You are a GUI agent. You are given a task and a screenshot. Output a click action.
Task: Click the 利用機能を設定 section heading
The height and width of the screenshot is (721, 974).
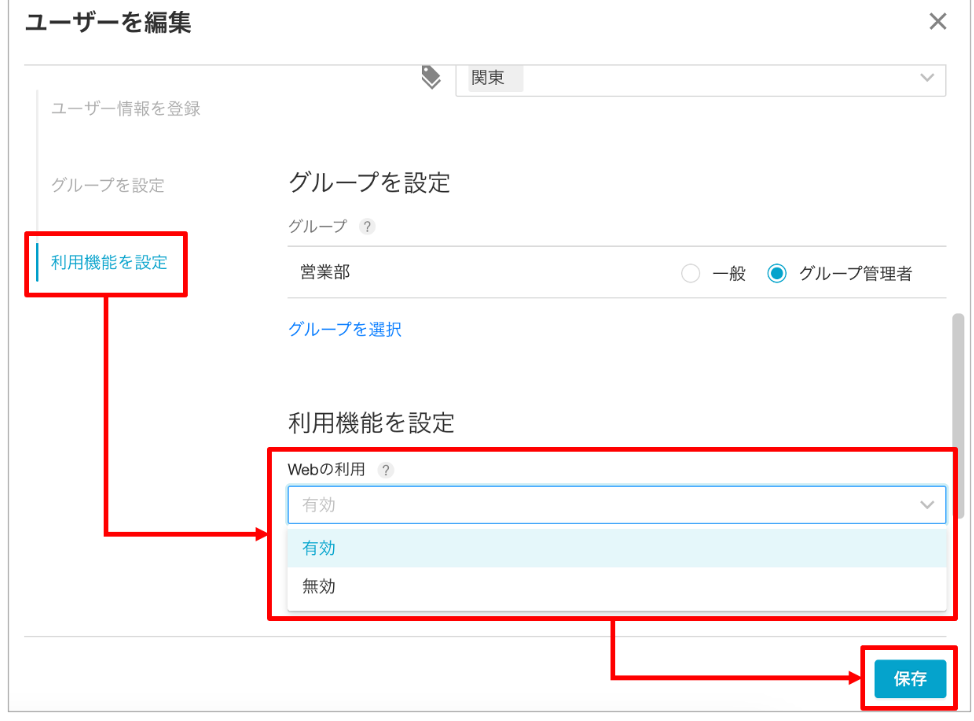pyautogui.click(x=371, y=423)
